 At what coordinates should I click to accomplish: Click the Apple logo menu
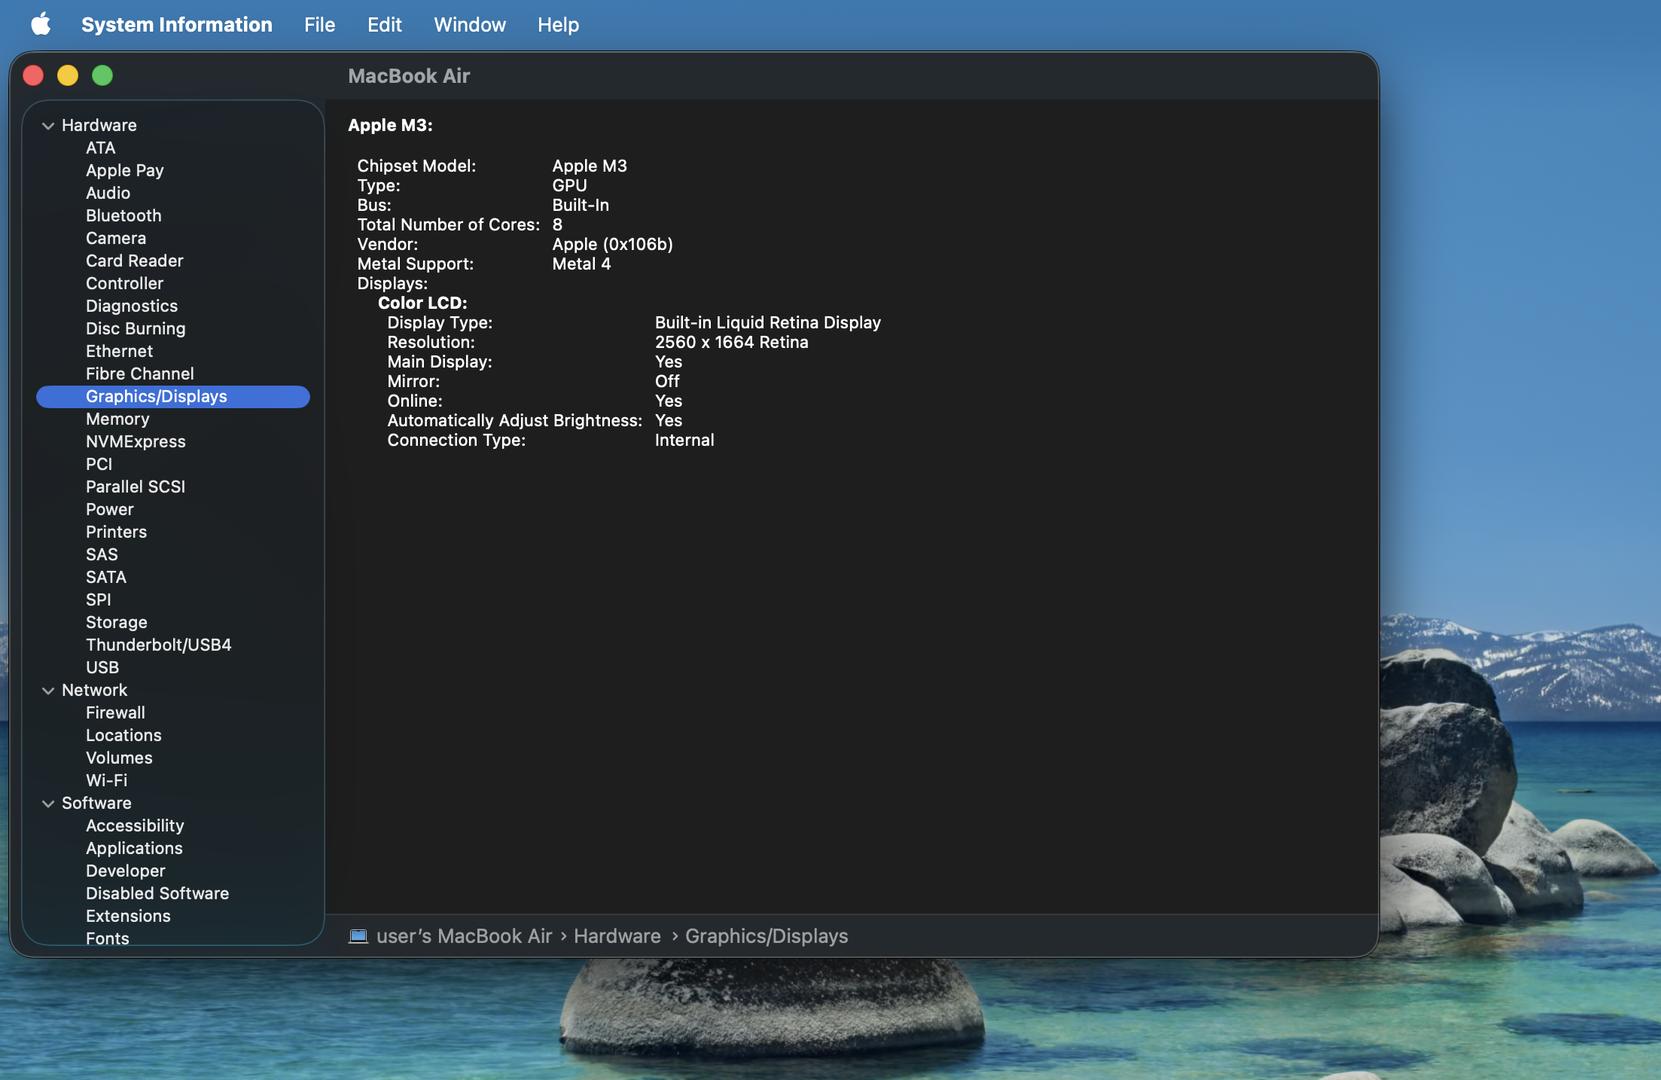[x=40, y=24]
